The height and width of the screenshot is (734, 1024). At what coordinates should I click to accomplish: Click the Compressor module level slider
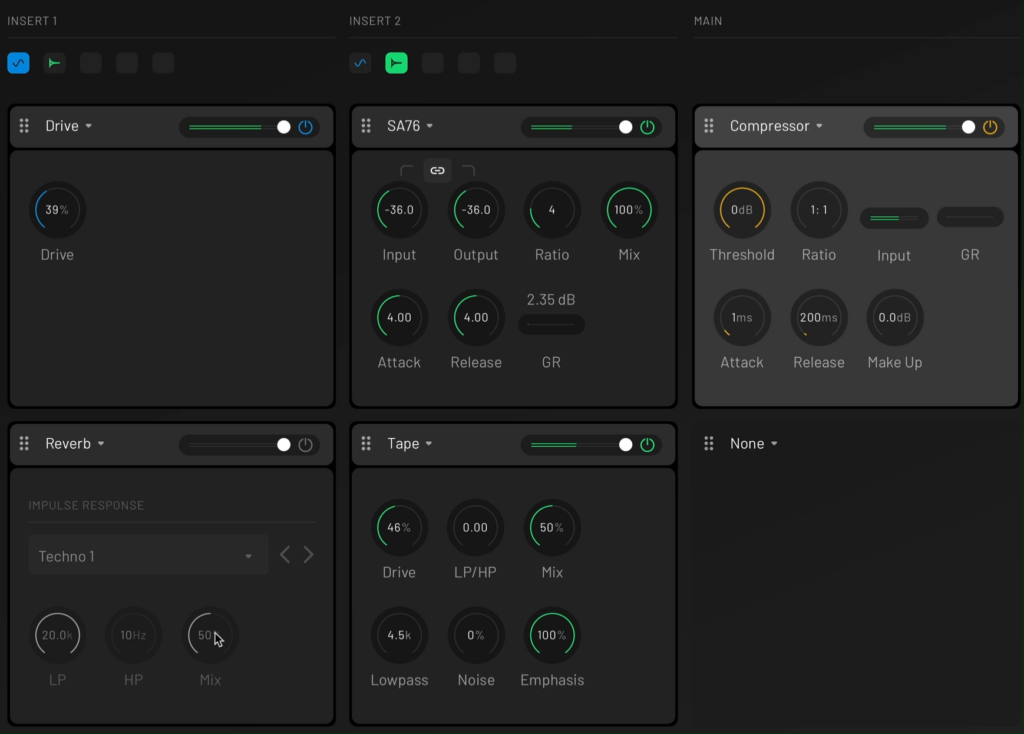[924, 127]
